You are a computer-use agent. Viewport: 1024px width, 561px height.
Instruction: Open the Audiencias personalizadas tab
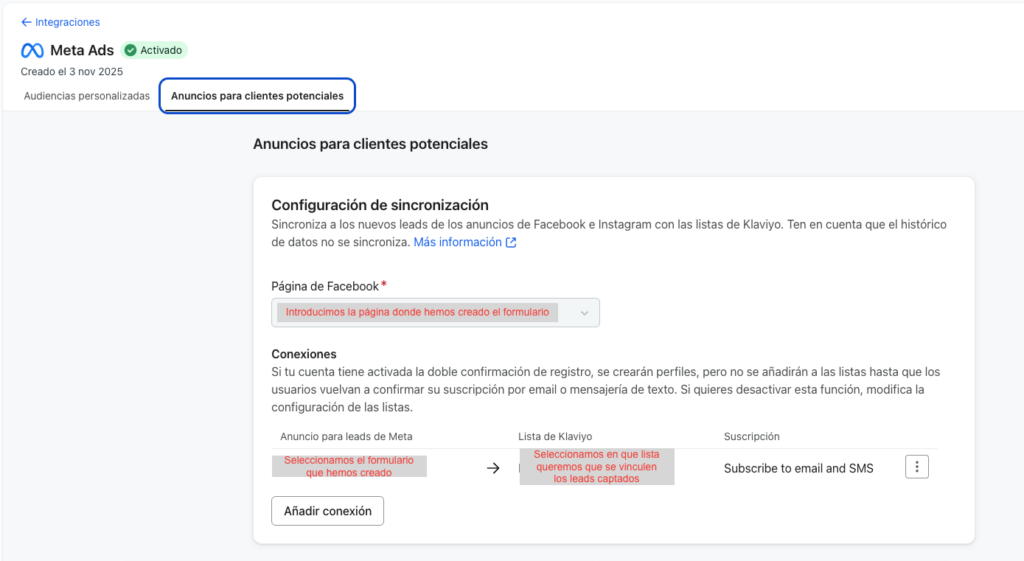[x=87, y=96]
